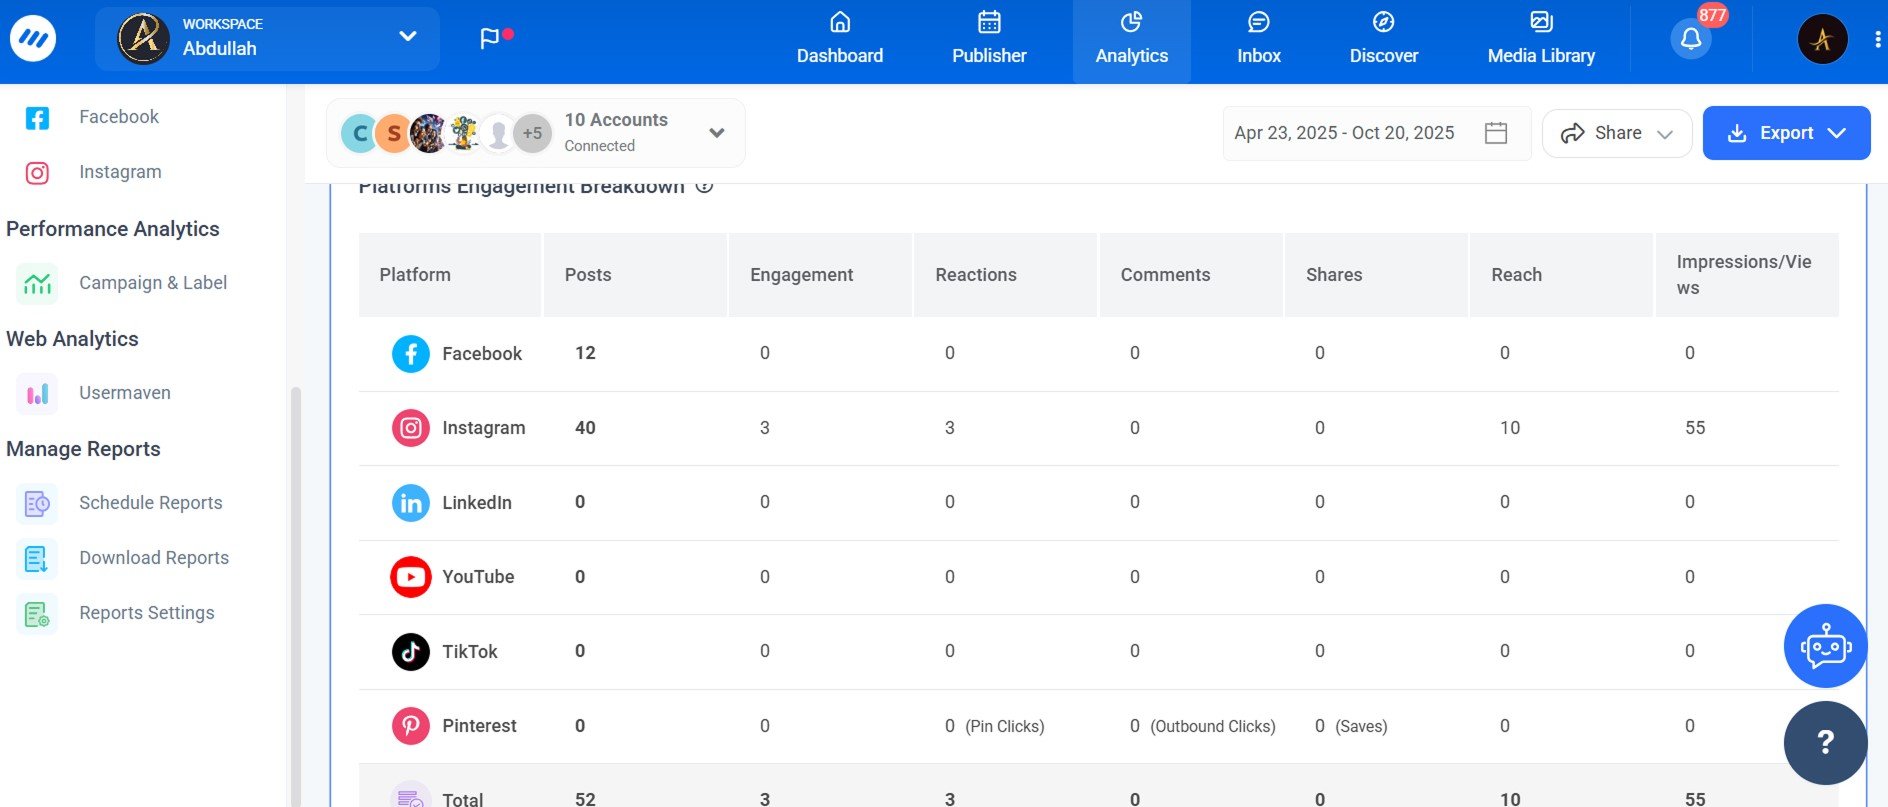
Task: Click the ContentStudio logo at top left
Action: 33,39
